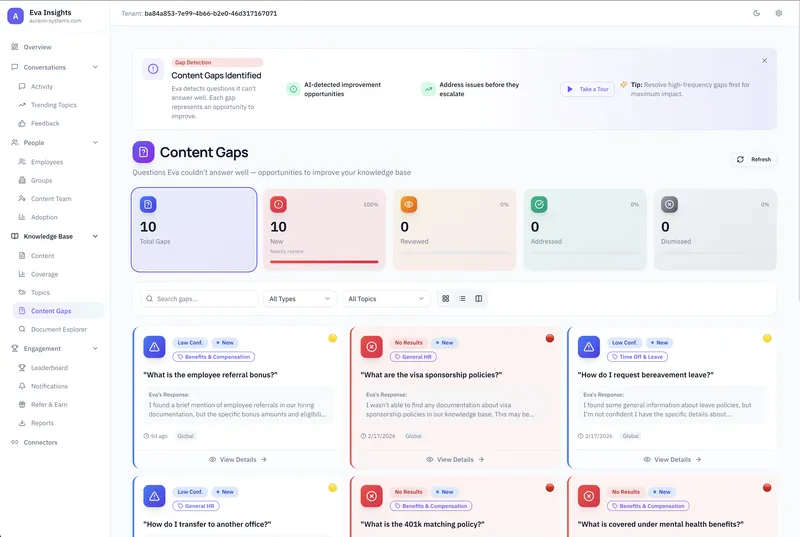Click General HR tag on visa sponsorship card

pyautogui.click(x=413, y=357)
